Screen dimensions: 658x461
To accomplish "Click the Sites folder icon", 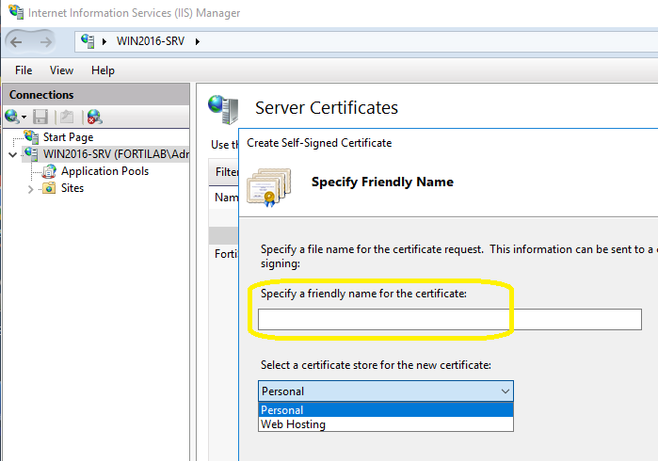I will (49, 188).
